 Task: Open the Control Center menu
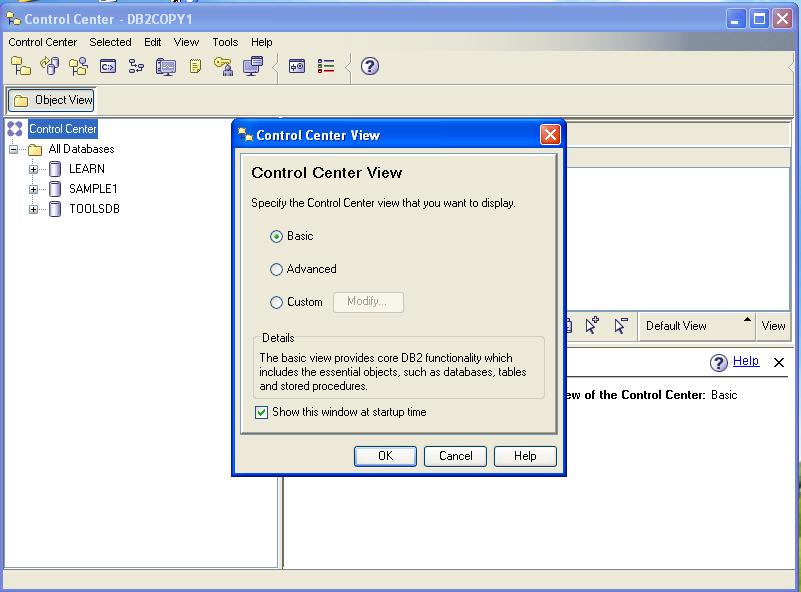[42, 42]
